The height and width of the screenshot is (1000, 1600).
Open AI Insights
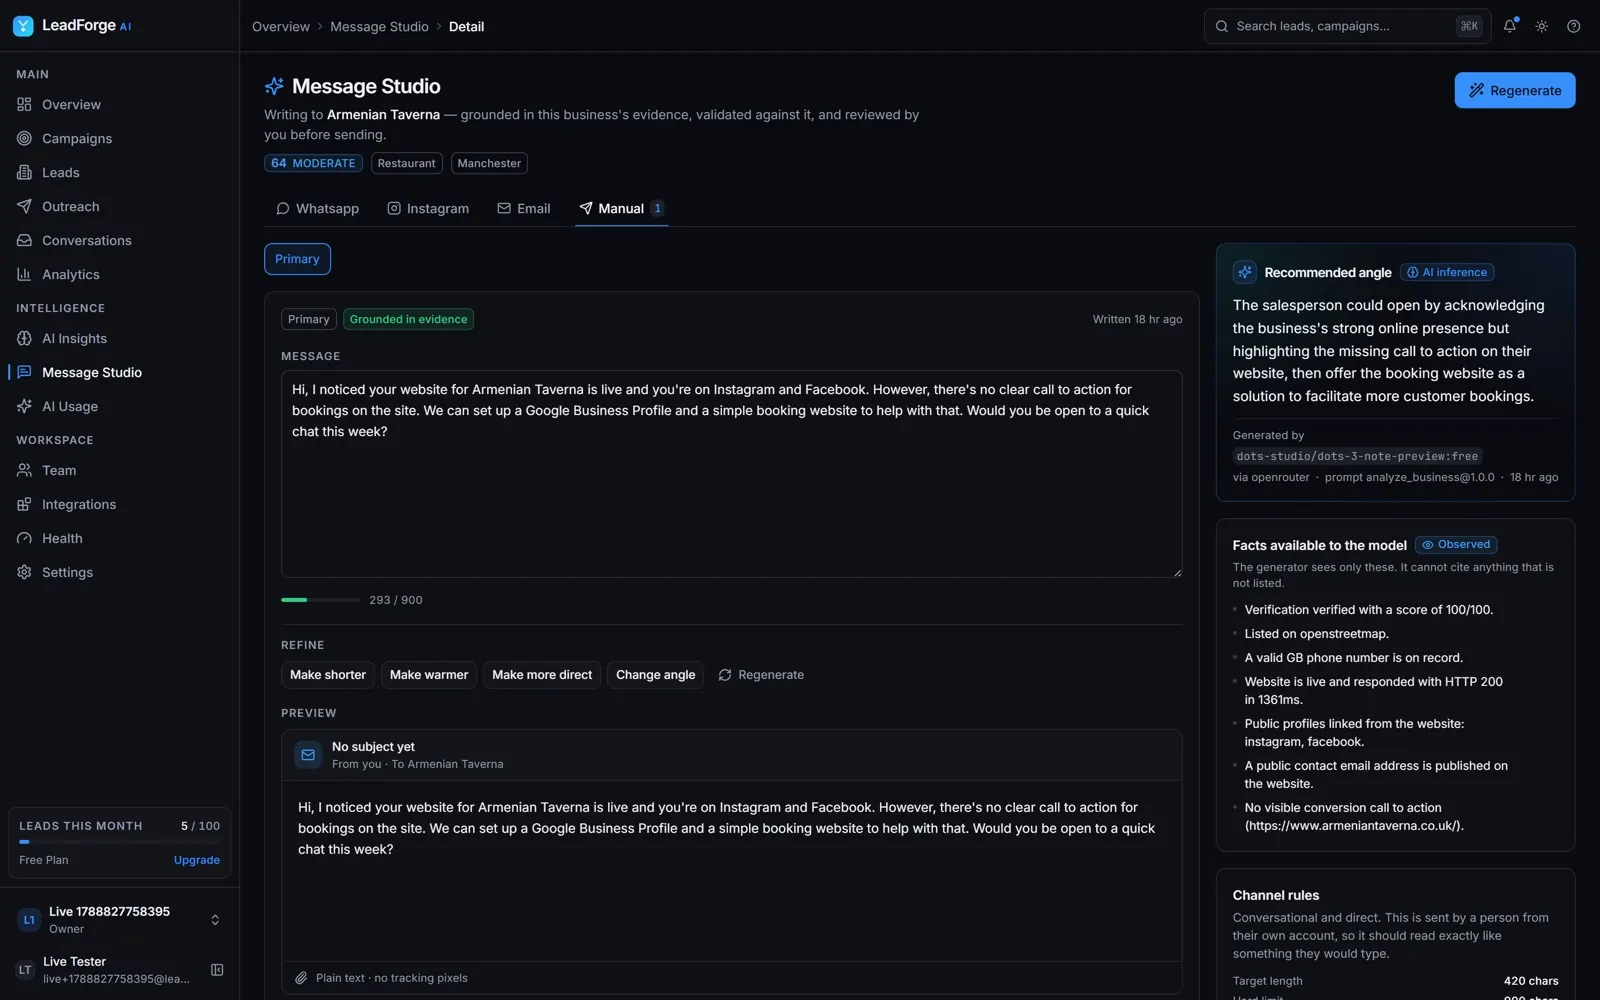pos(120,338)
